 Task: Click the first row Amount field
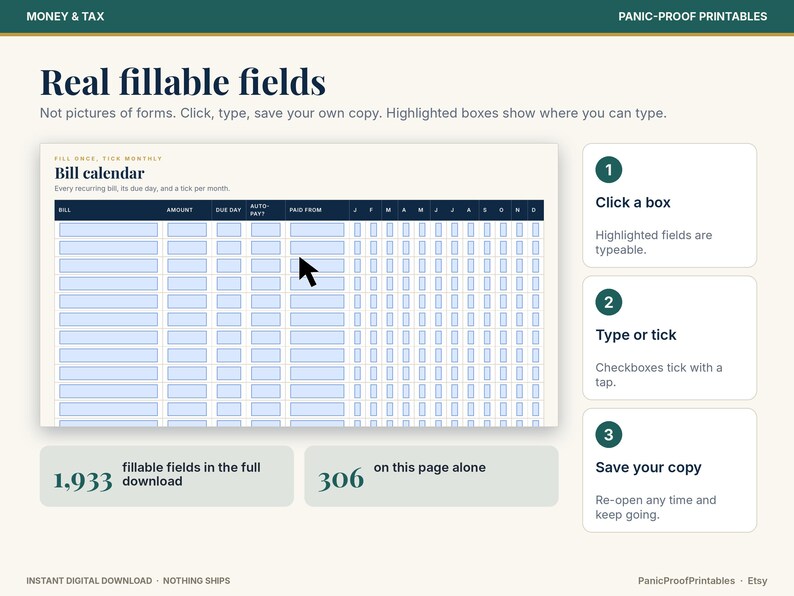[187, 230]
